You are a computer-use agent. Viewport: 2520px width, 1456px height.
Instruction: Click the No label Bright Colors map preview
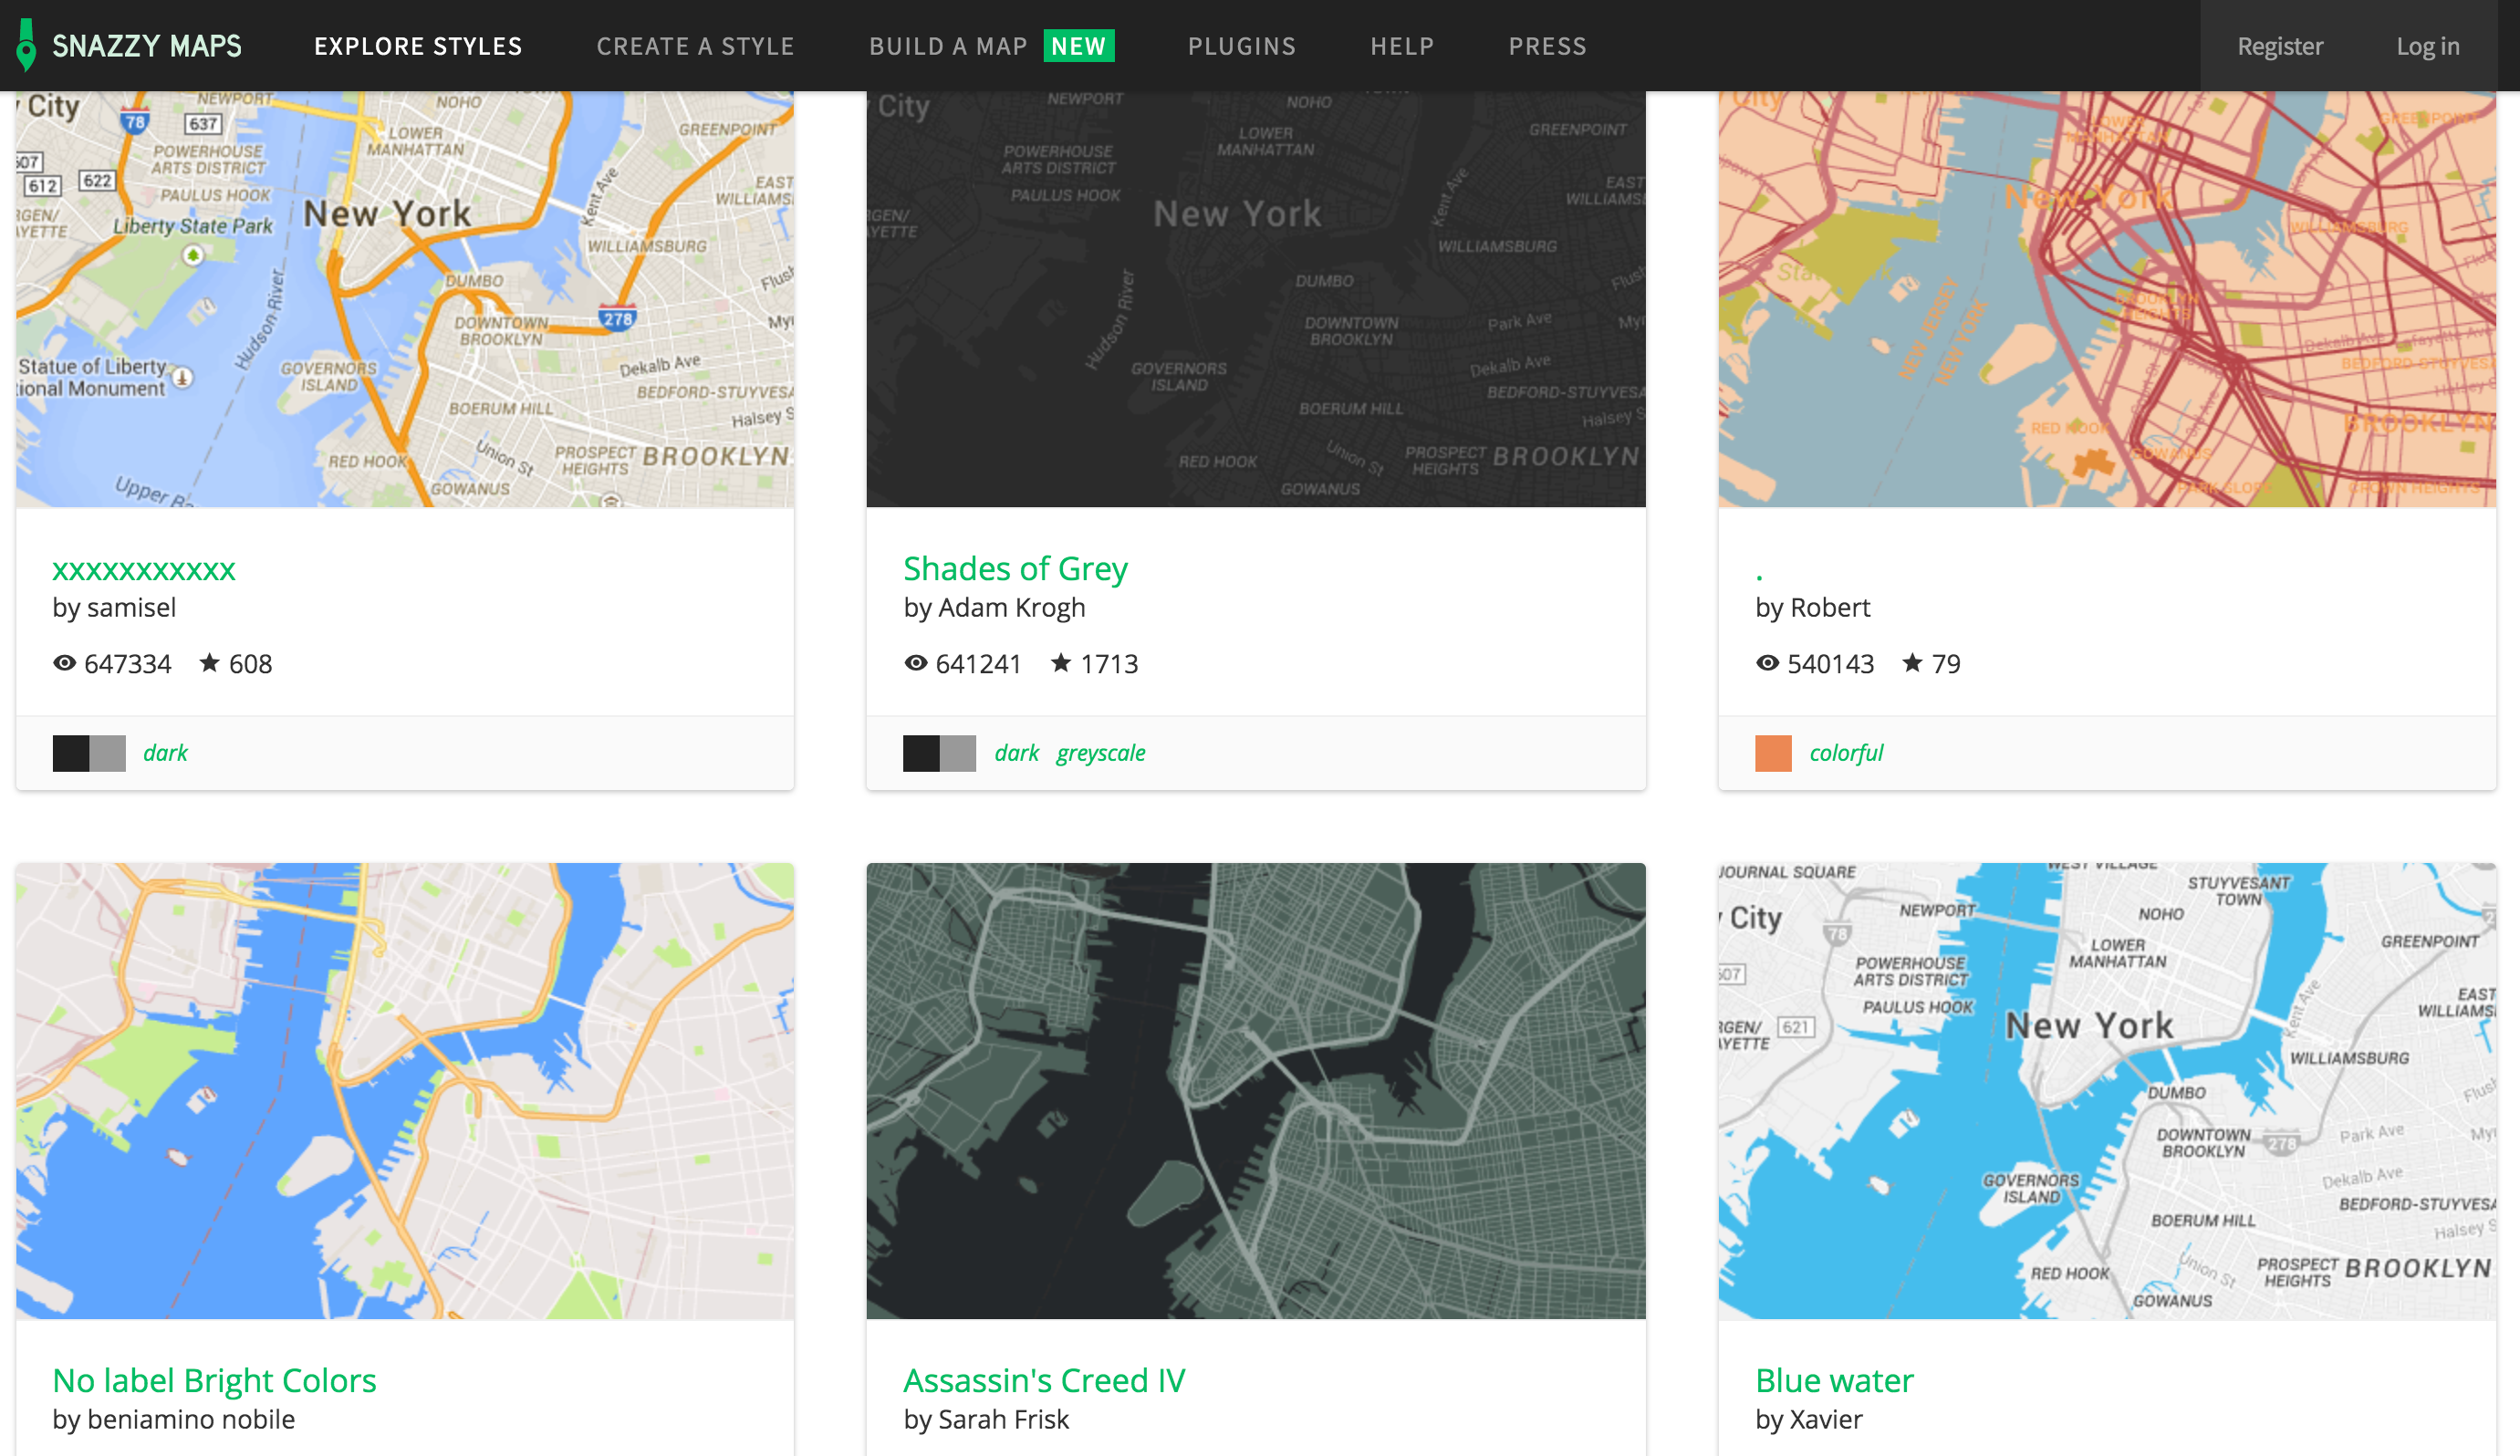405,1091
